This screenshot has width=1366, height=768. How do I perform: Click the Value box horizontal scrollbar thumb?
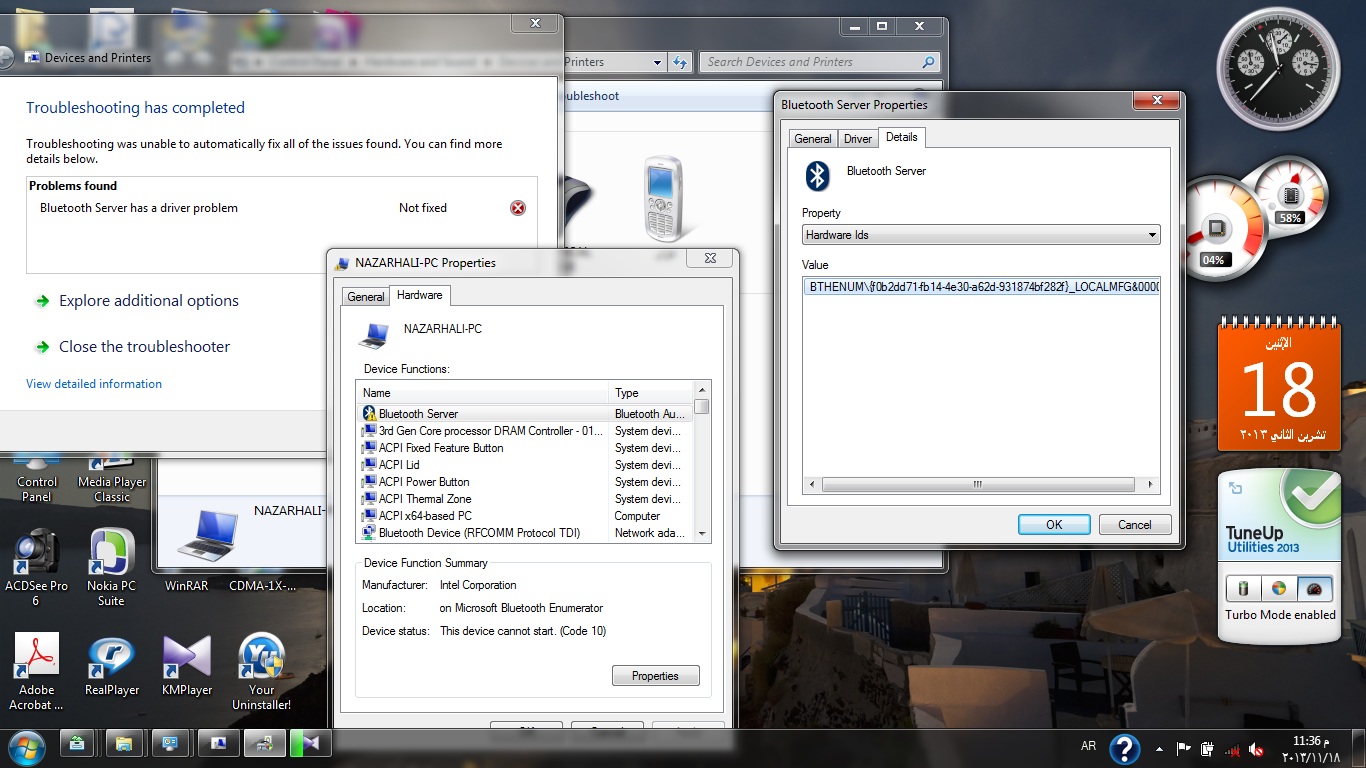pyautogui.click(x=978, y=485)
